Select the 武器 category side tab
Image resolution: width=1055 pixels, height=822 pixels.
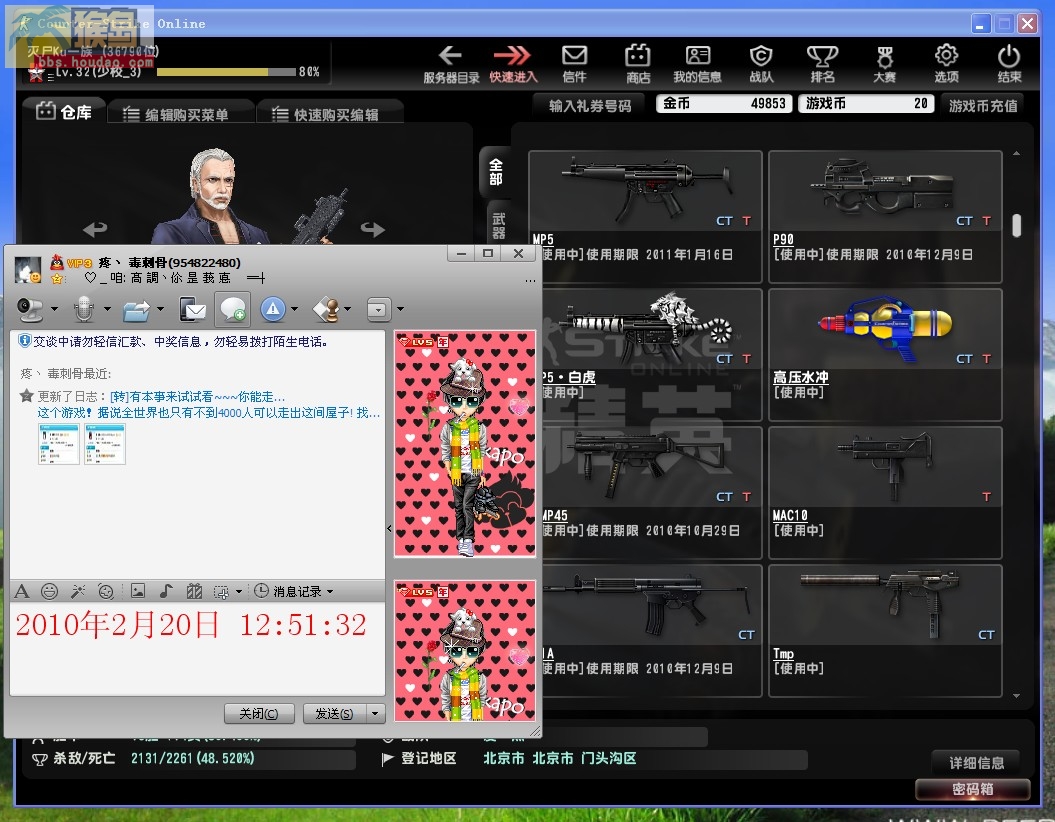(x=499, y=225)
